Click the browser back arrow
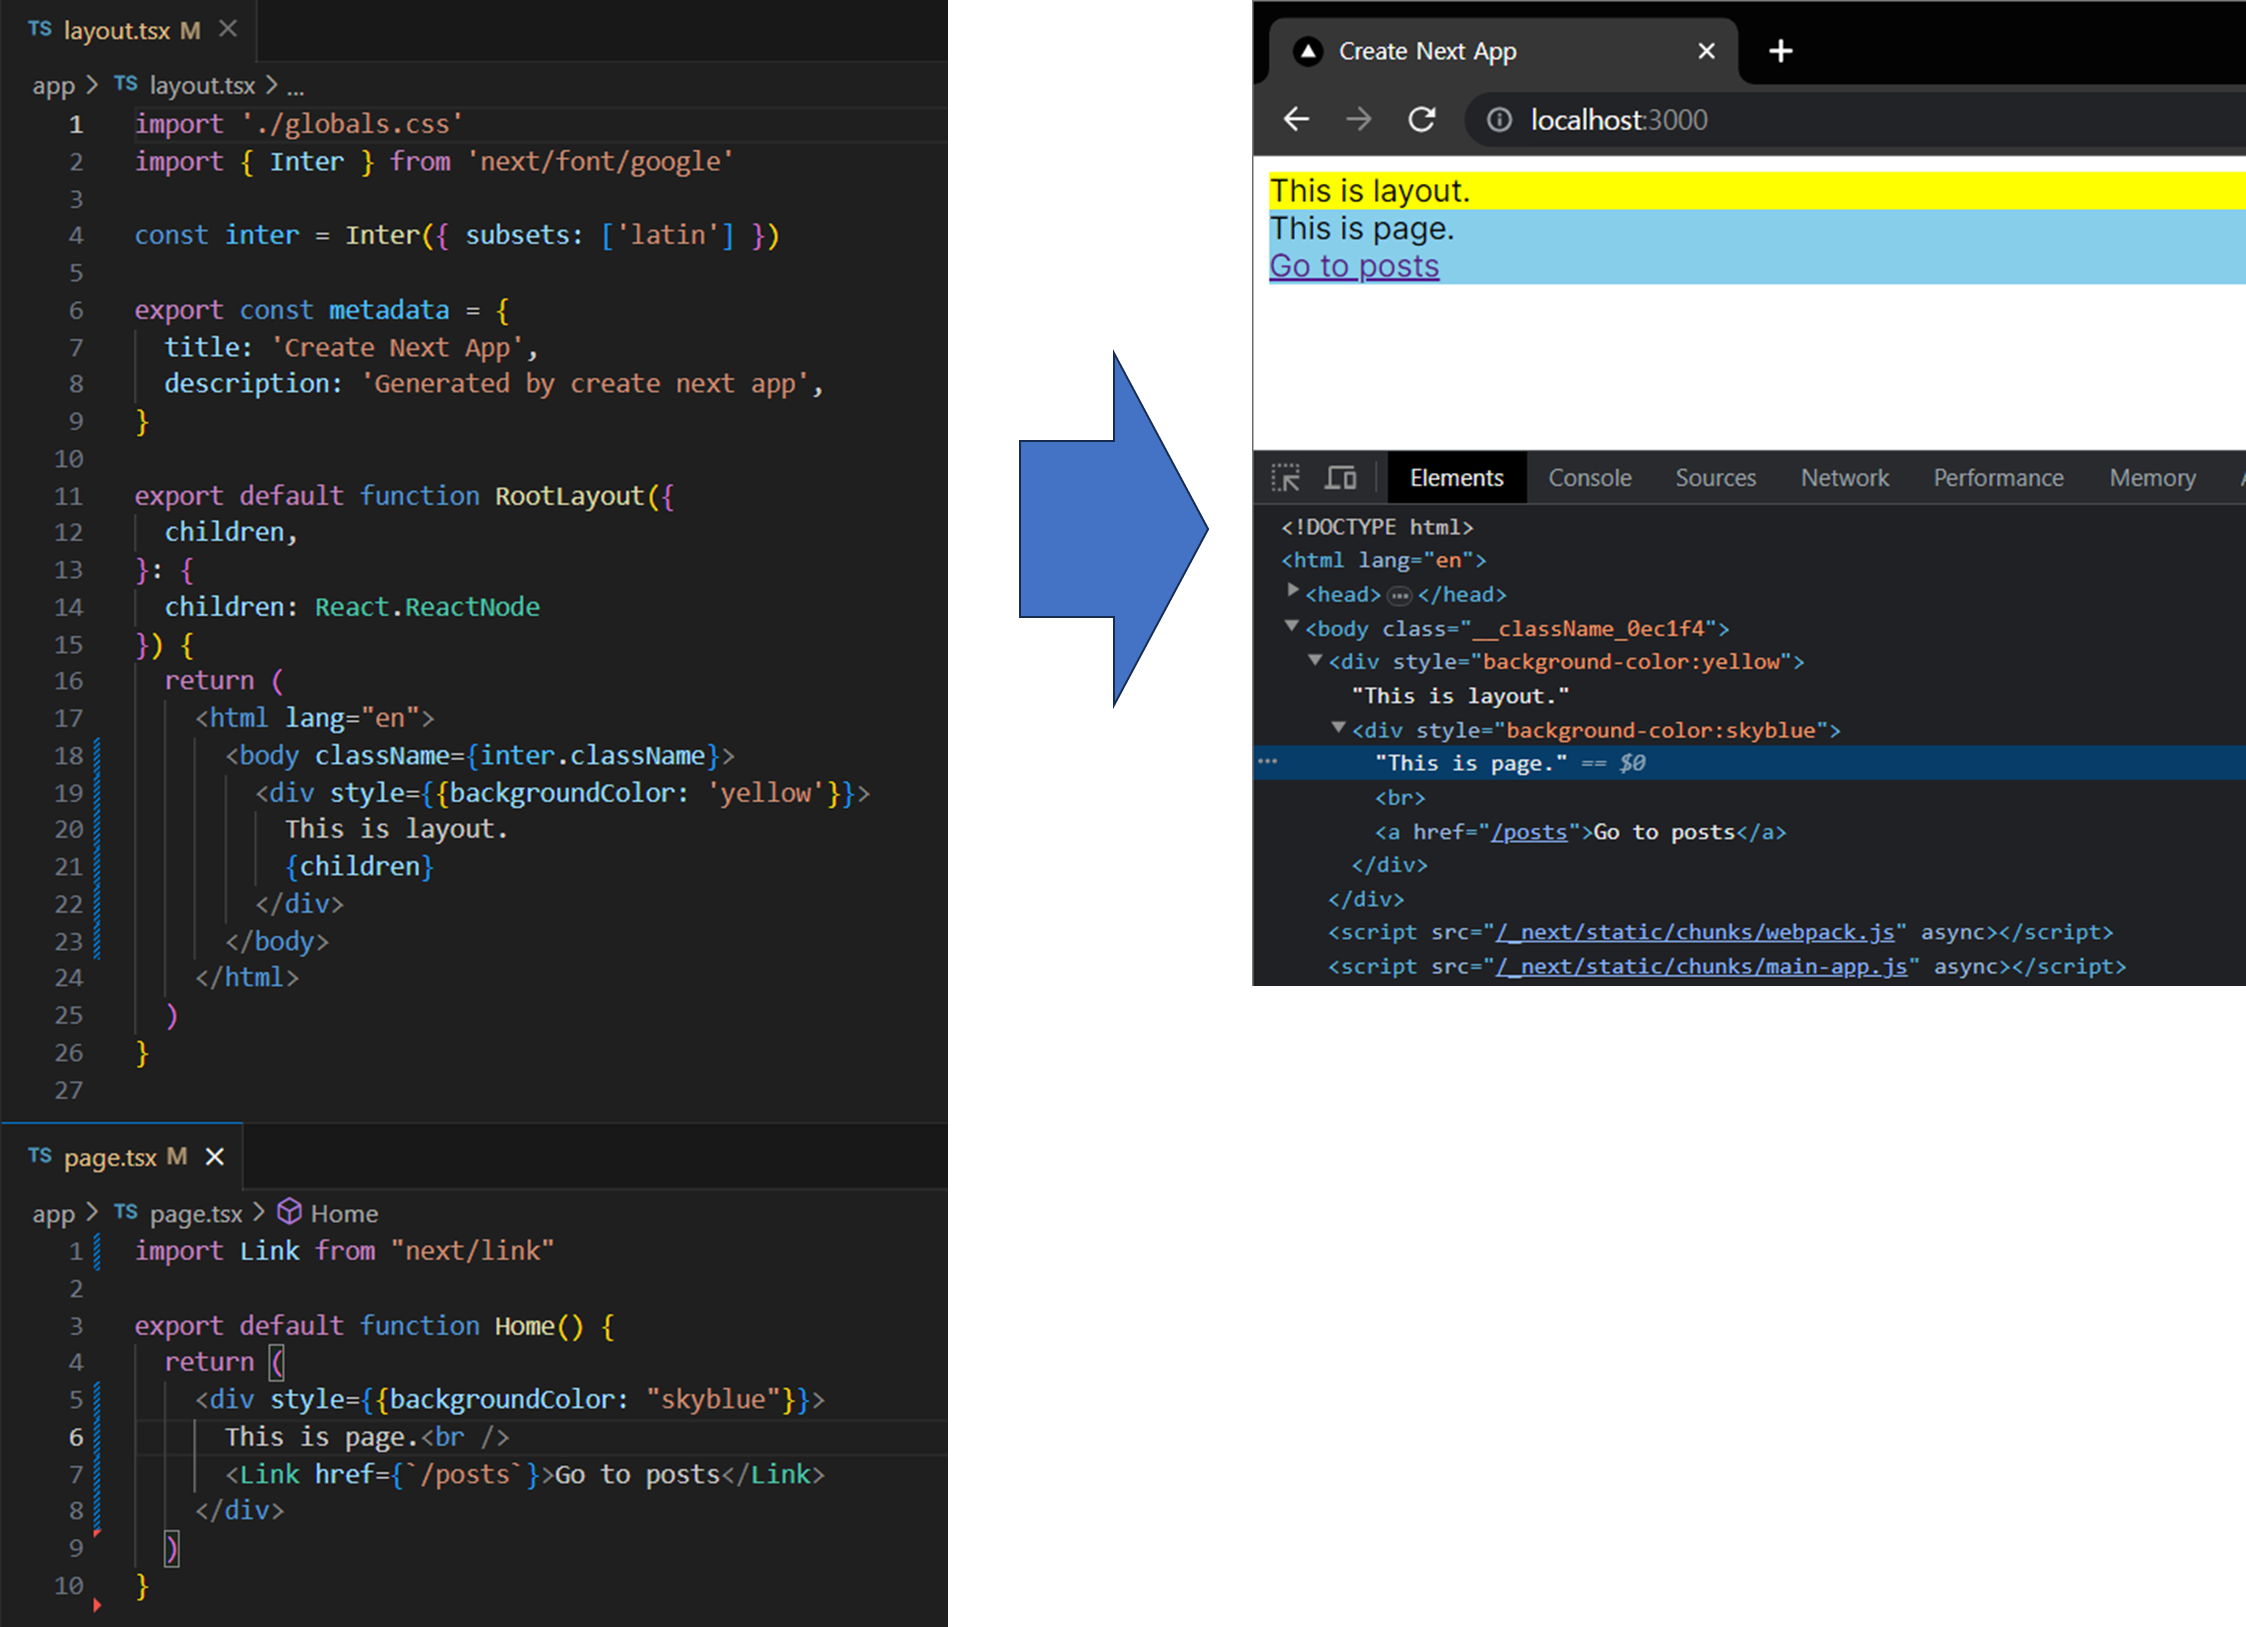 pos(1296,120)
